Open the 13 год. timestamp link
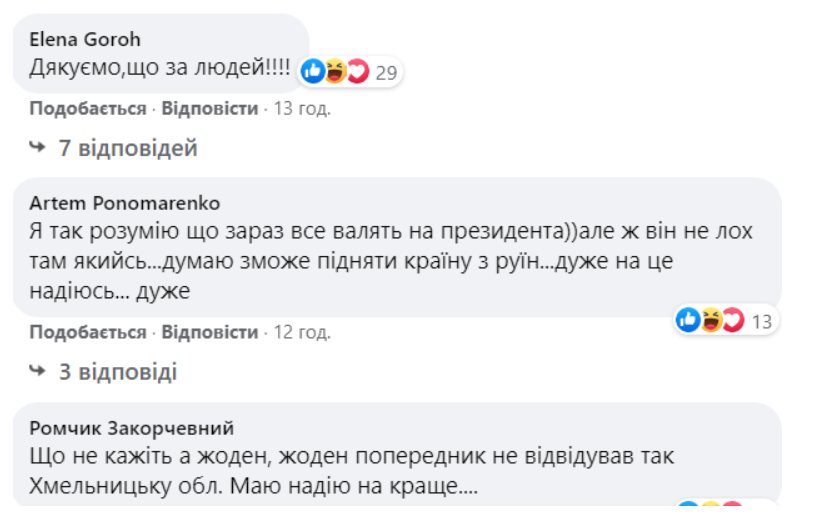 coord(302,108)
